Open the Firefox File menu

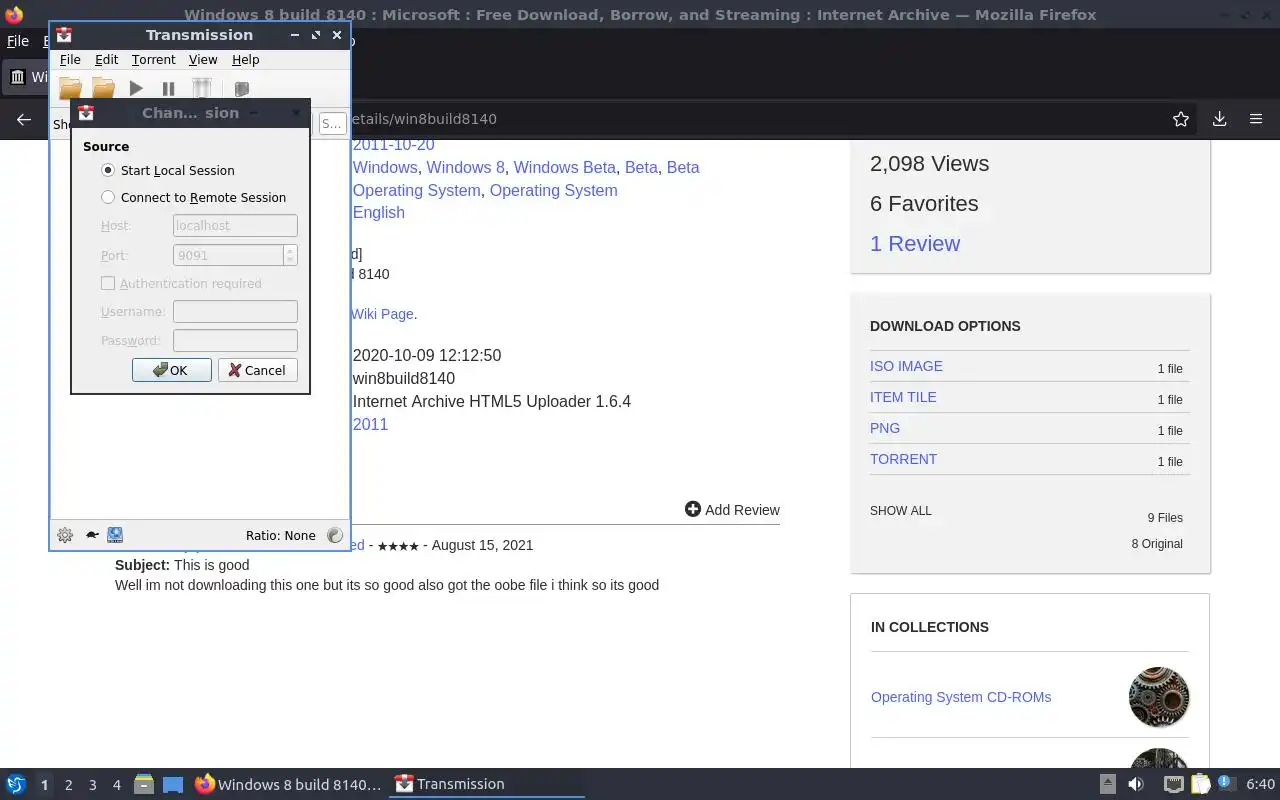pyautogui.click(x=18, y=41)
